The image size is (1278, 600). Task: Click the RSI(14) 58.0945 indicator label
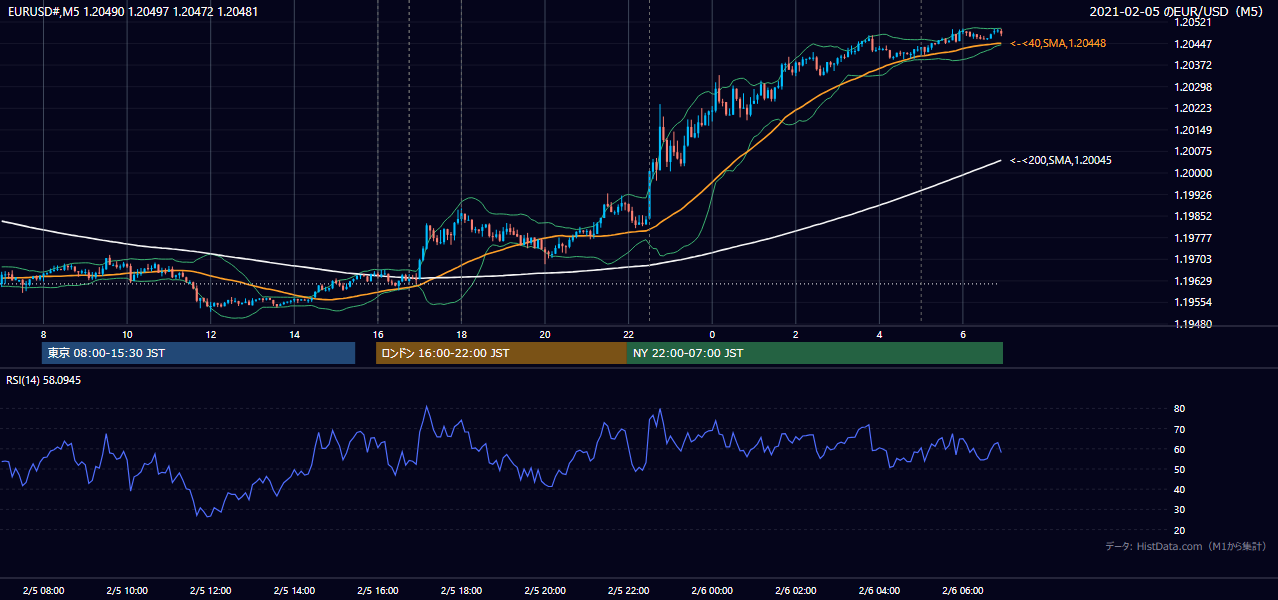coord(44,381)
